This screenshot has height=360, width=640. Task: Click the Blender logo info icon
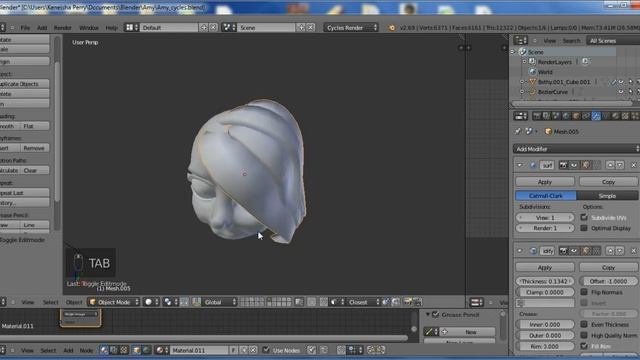coord(392,28)
